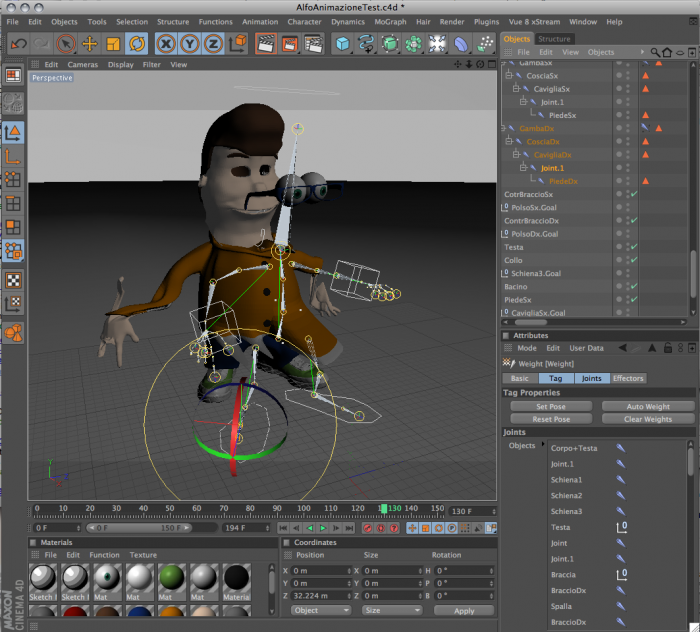Open the Object coordinate mode dropdown
This screenshot has width=700, height=632.
pyautogui.click(x=321, y=610)
